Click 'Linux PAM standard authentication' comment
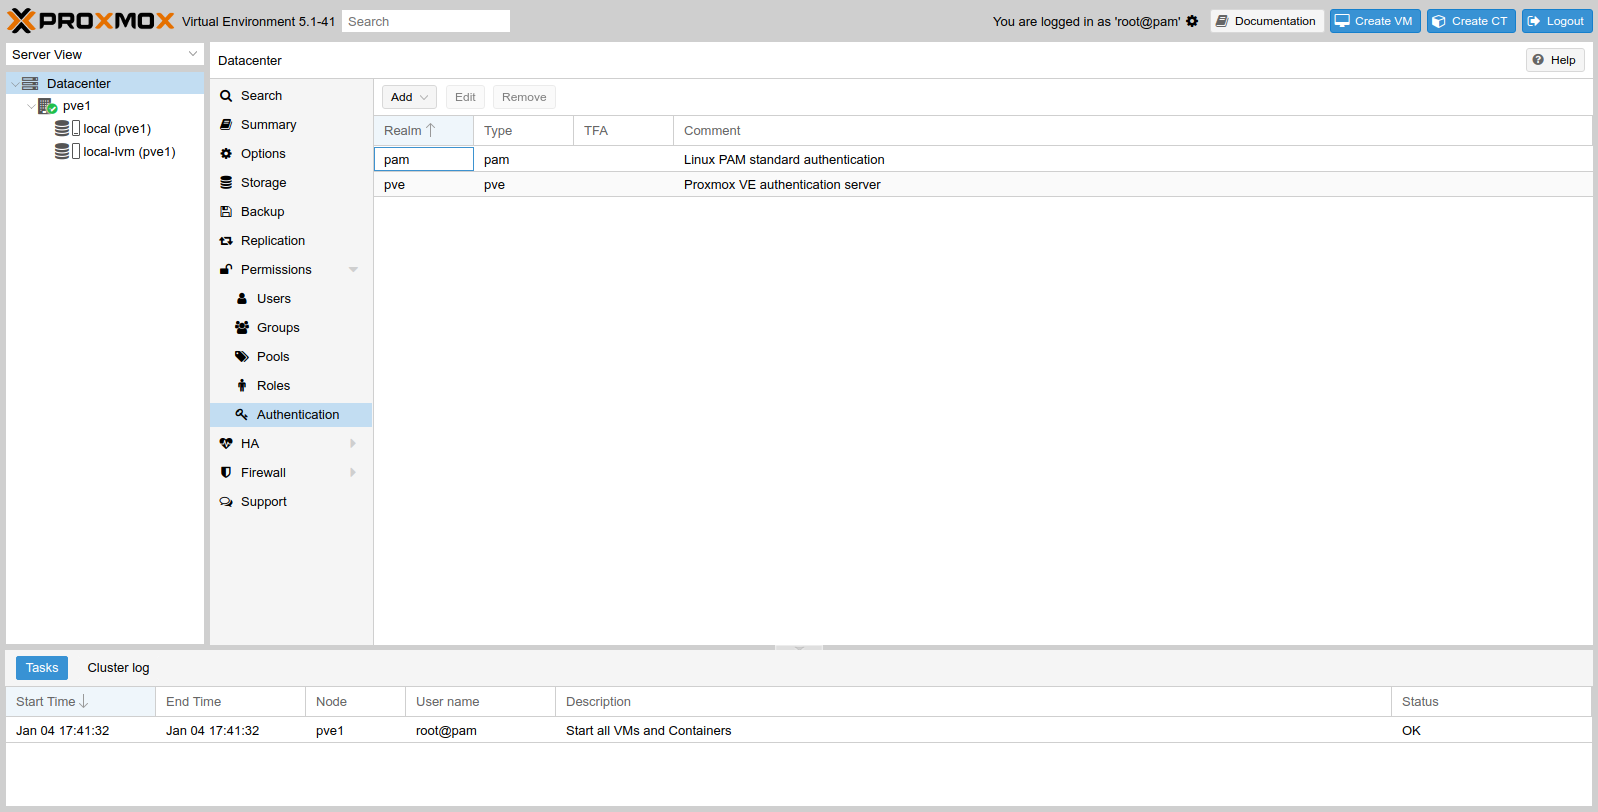The image size is (1598, 812). (784, 160)
